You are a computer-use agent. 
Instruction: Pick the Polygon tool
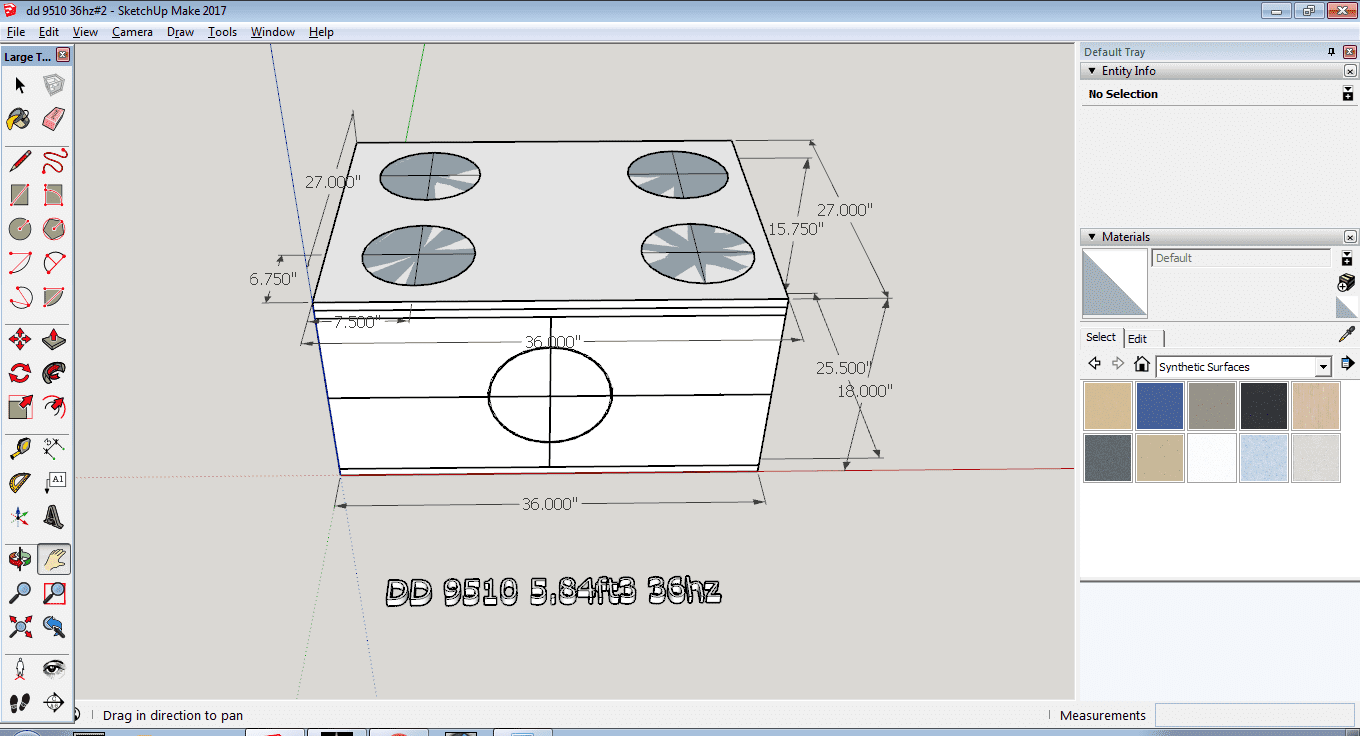click(54, 228)
